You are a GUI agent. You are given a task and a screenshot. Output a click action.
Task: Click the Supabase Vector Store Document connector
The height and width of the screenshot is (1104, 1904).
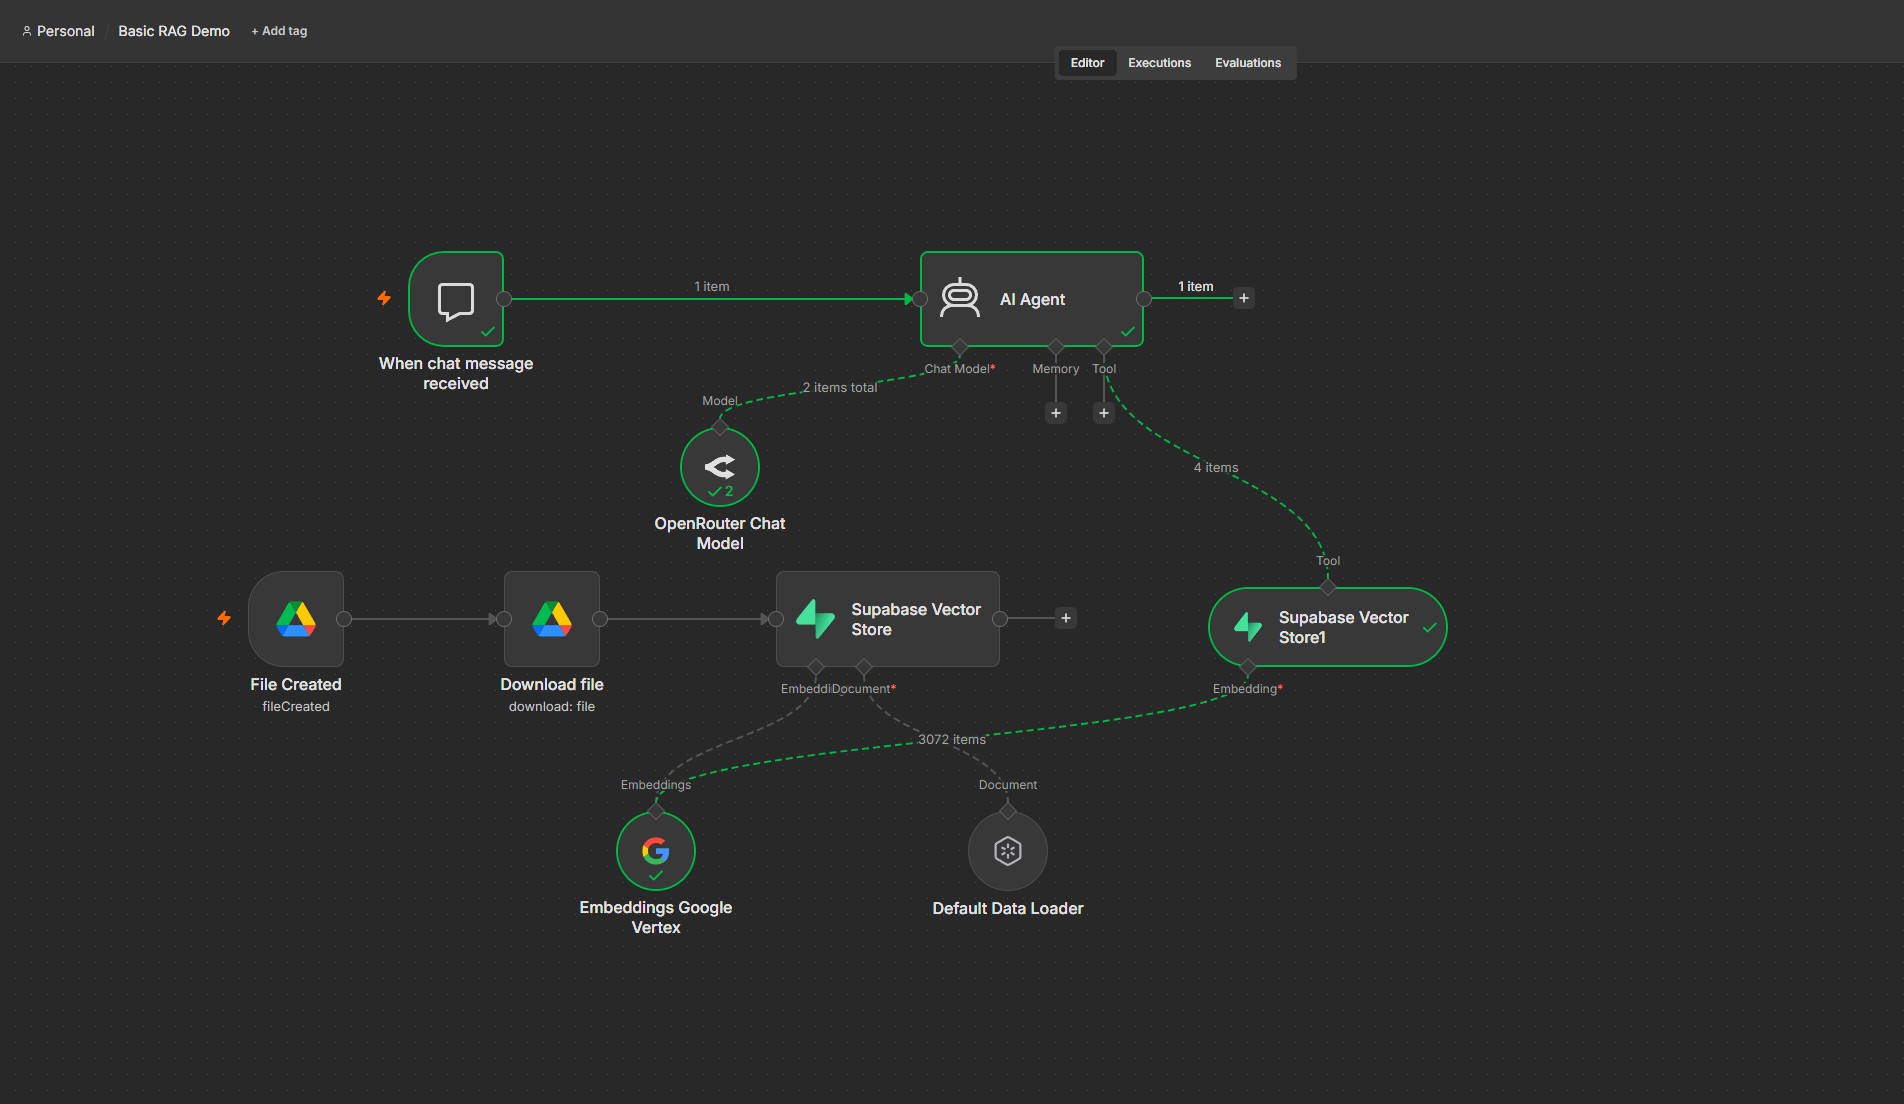click(864, 667)
